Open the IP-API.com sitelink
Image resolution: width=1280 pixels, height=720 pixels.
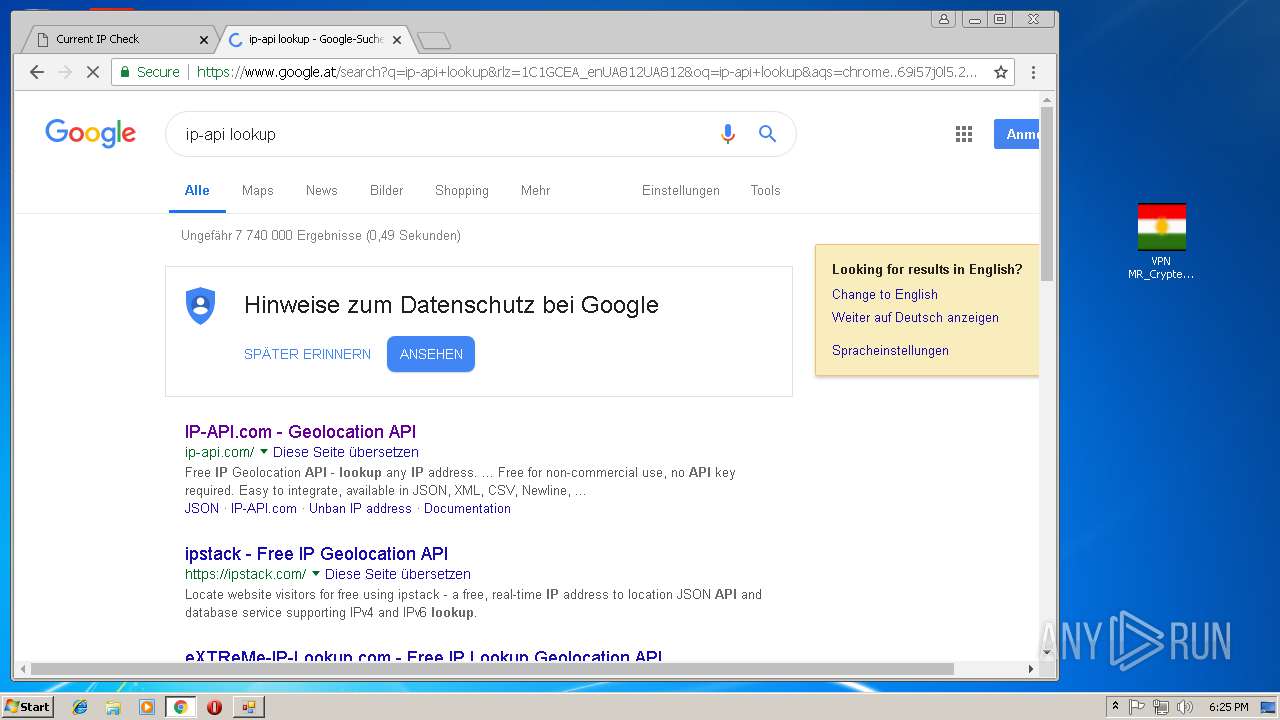[264, 508]
